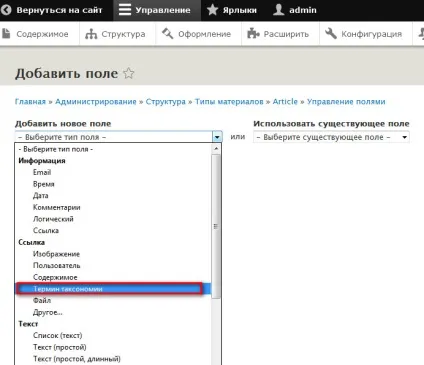Go to Типы материалов breadcrumb link

pyautogui.click(x=229, y=102)
